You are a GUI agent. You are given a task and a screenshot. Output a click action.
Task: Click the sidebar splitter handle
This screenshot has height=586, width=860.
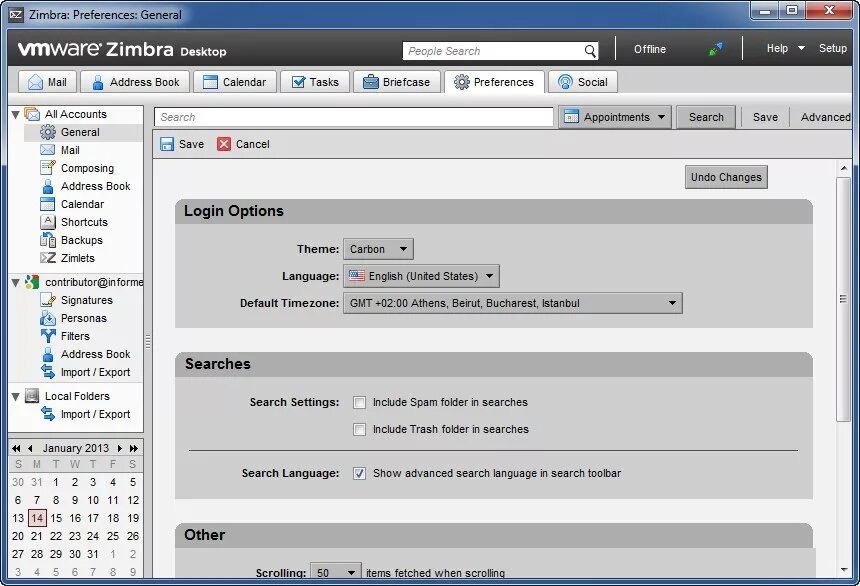[148, 341]
